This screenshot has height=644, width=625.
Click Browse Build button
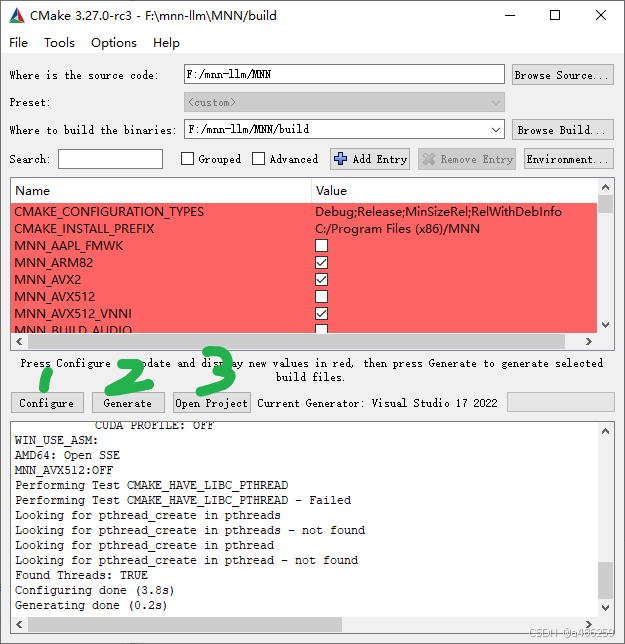pos(563,130)
